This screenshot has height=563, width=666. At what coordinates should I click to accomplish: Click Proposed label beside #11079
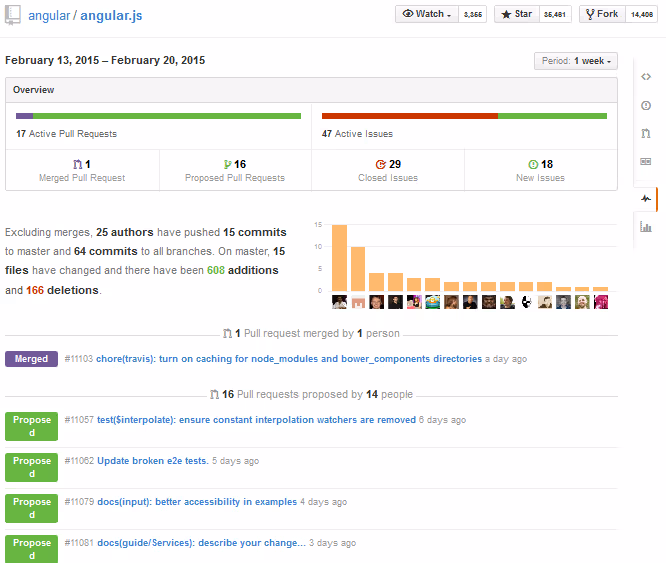tap(31, 508)
